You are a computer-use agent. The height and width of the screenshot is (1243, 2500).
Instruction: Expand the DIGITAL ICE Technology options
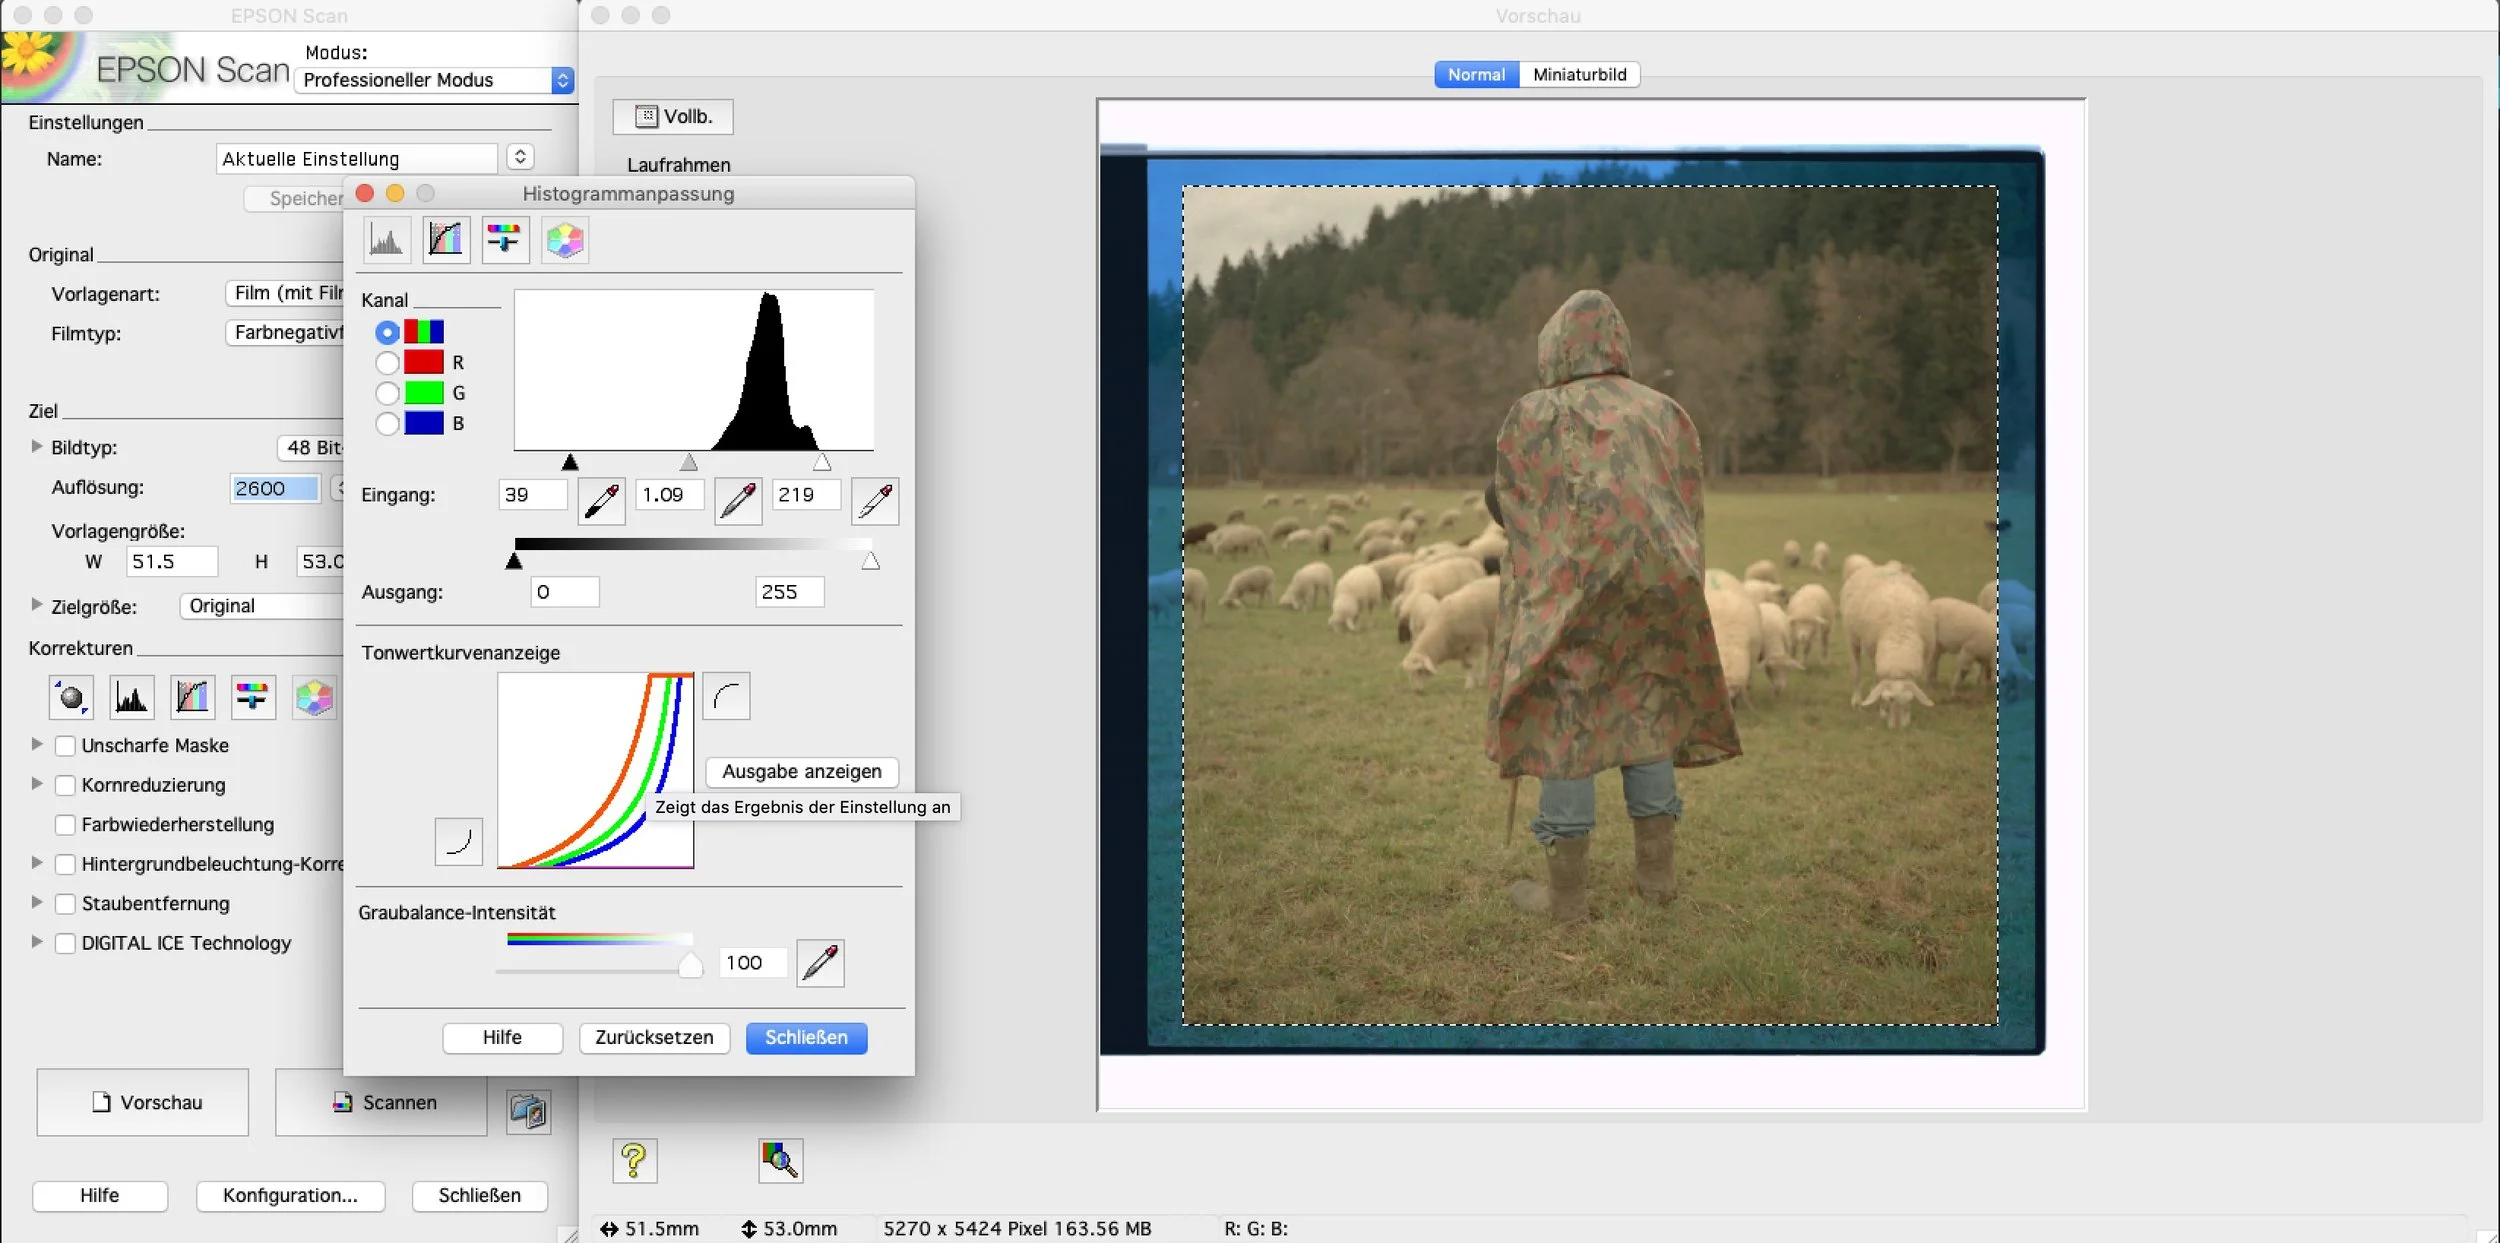click(37, 942)
